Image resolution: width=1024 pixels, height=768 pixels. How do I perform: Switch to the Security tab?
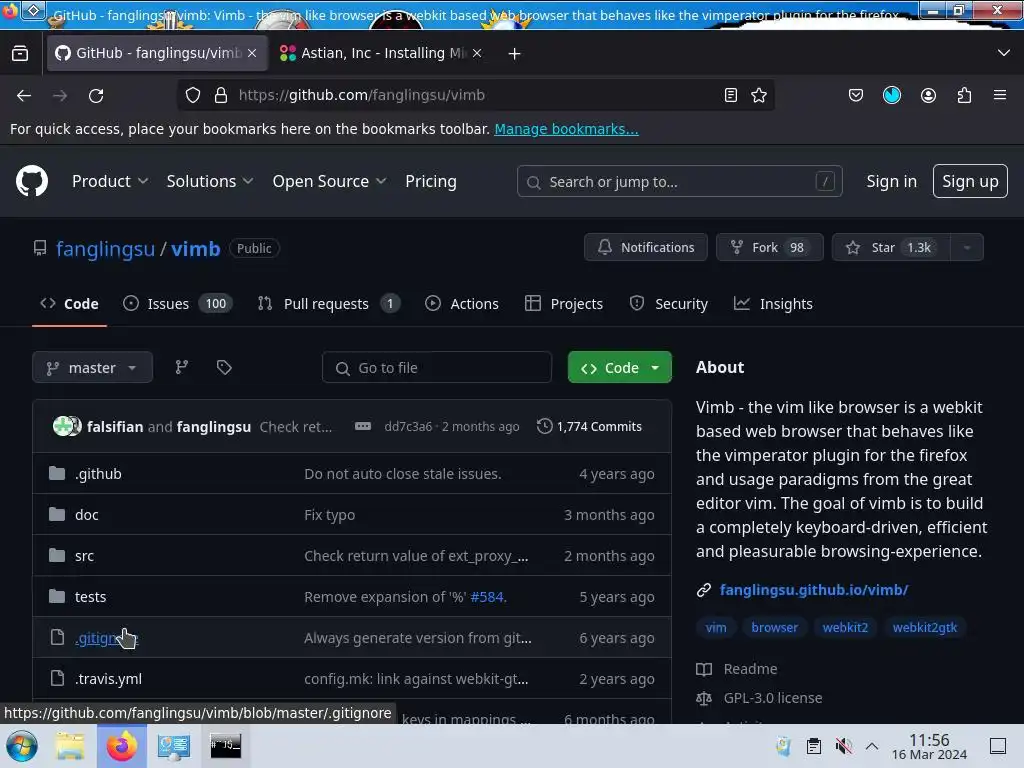(x=669, y=304)
